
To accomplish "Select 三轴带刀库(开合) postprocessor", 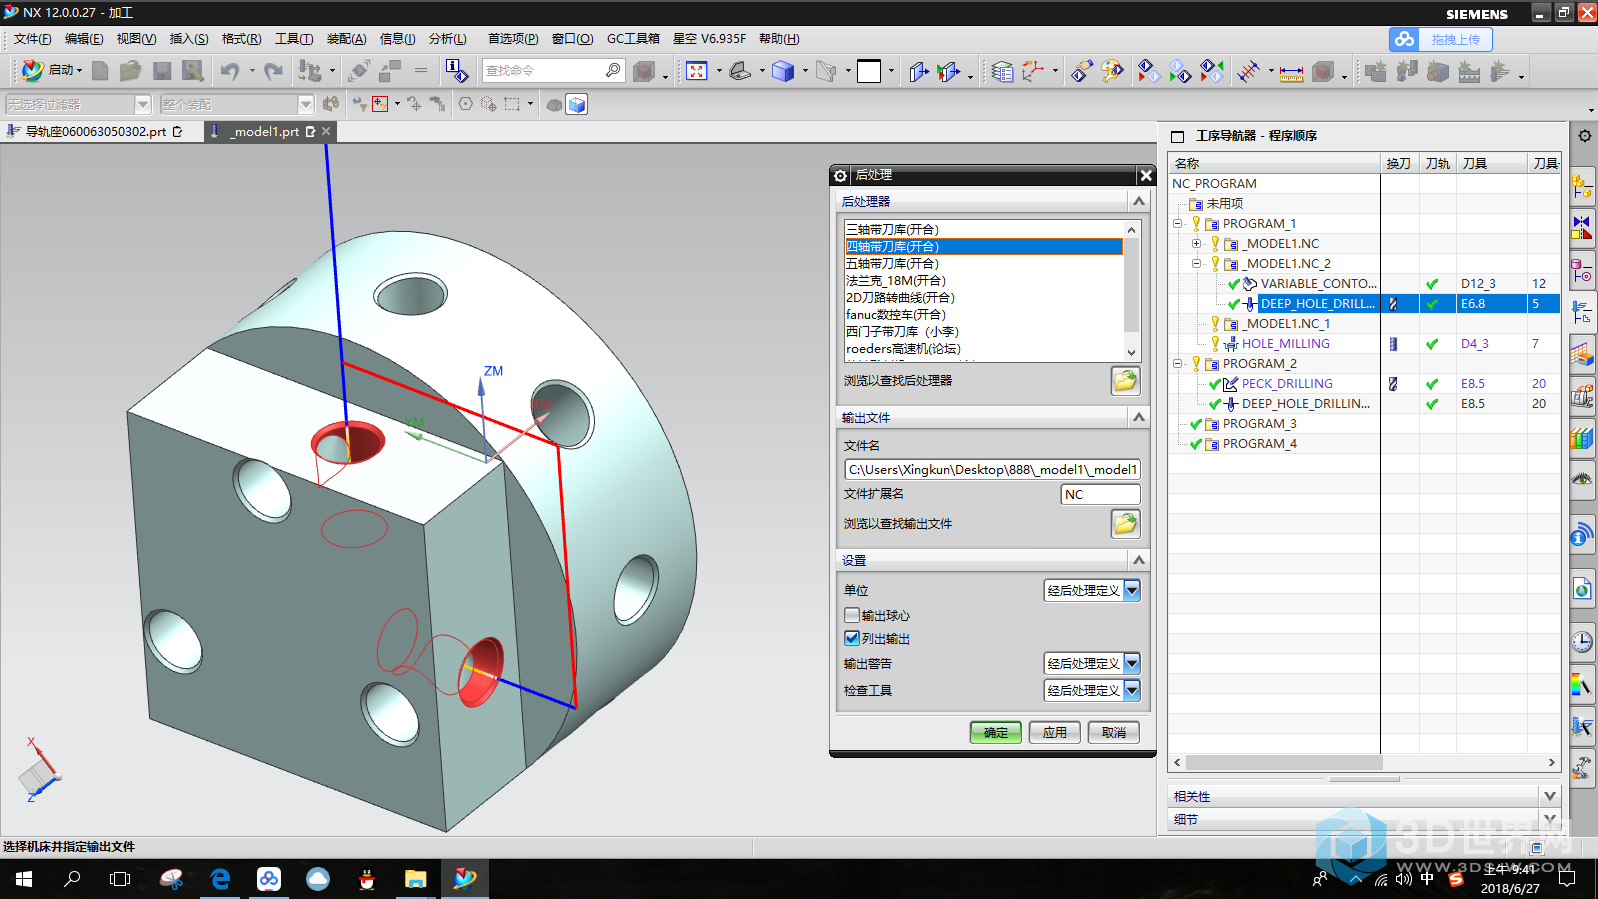I will coord(984,230).
